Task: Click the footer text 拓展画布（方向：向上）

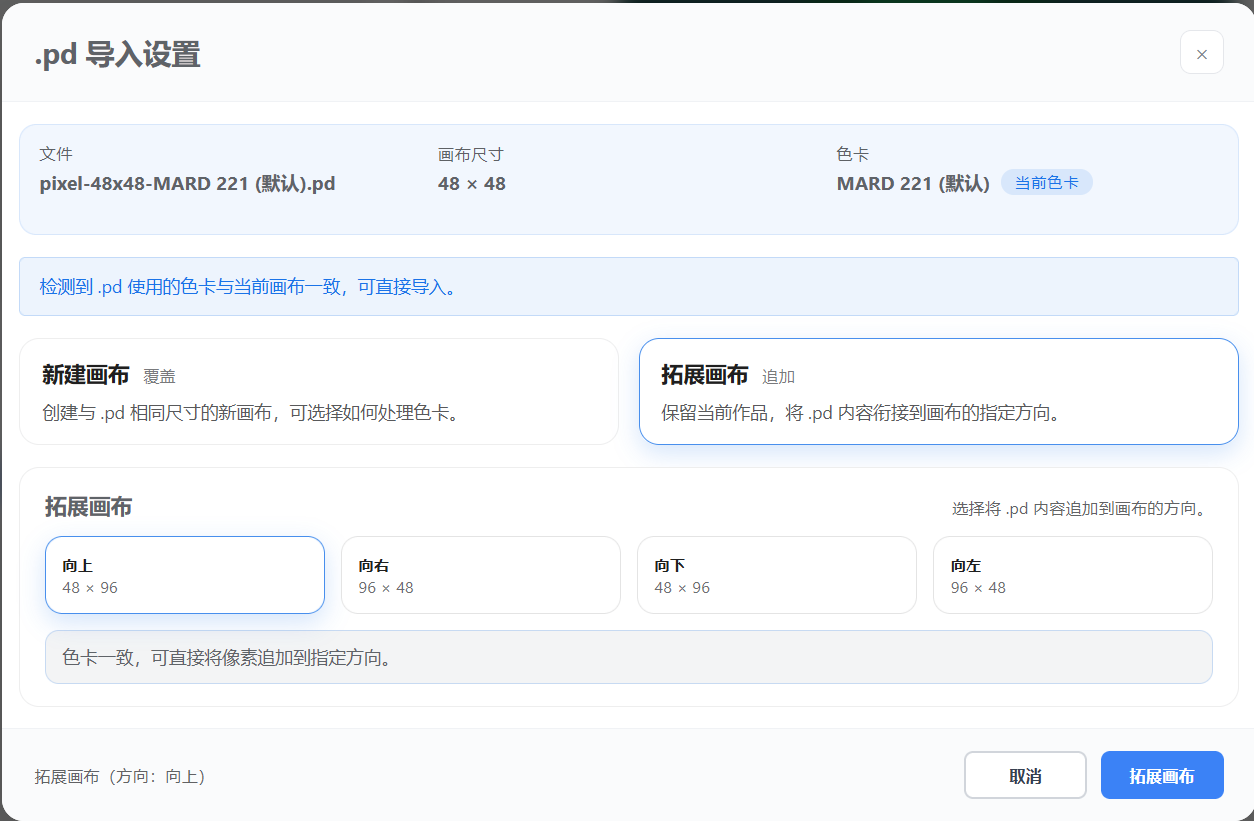Action: click(120, 777)
